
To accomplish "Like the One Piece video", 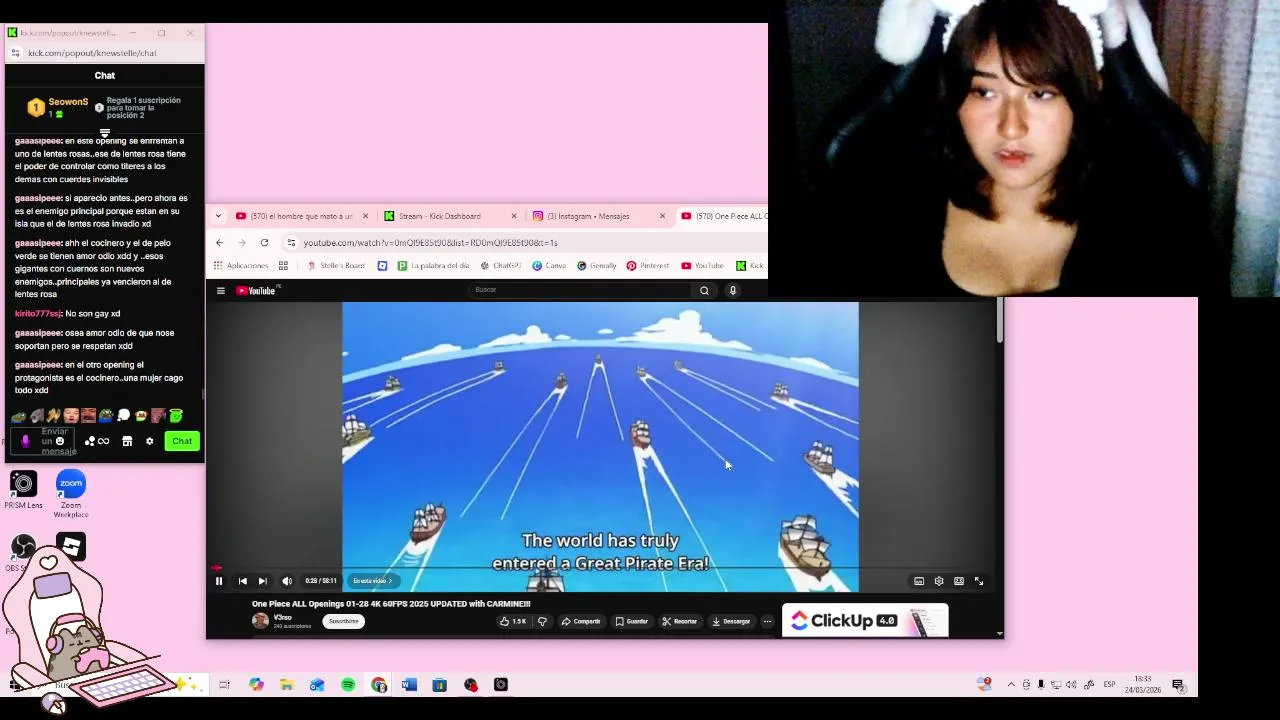I will [513, 621].
